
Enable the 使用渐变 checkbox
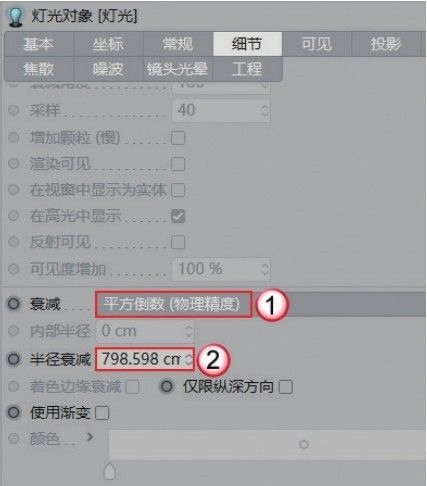102,413
